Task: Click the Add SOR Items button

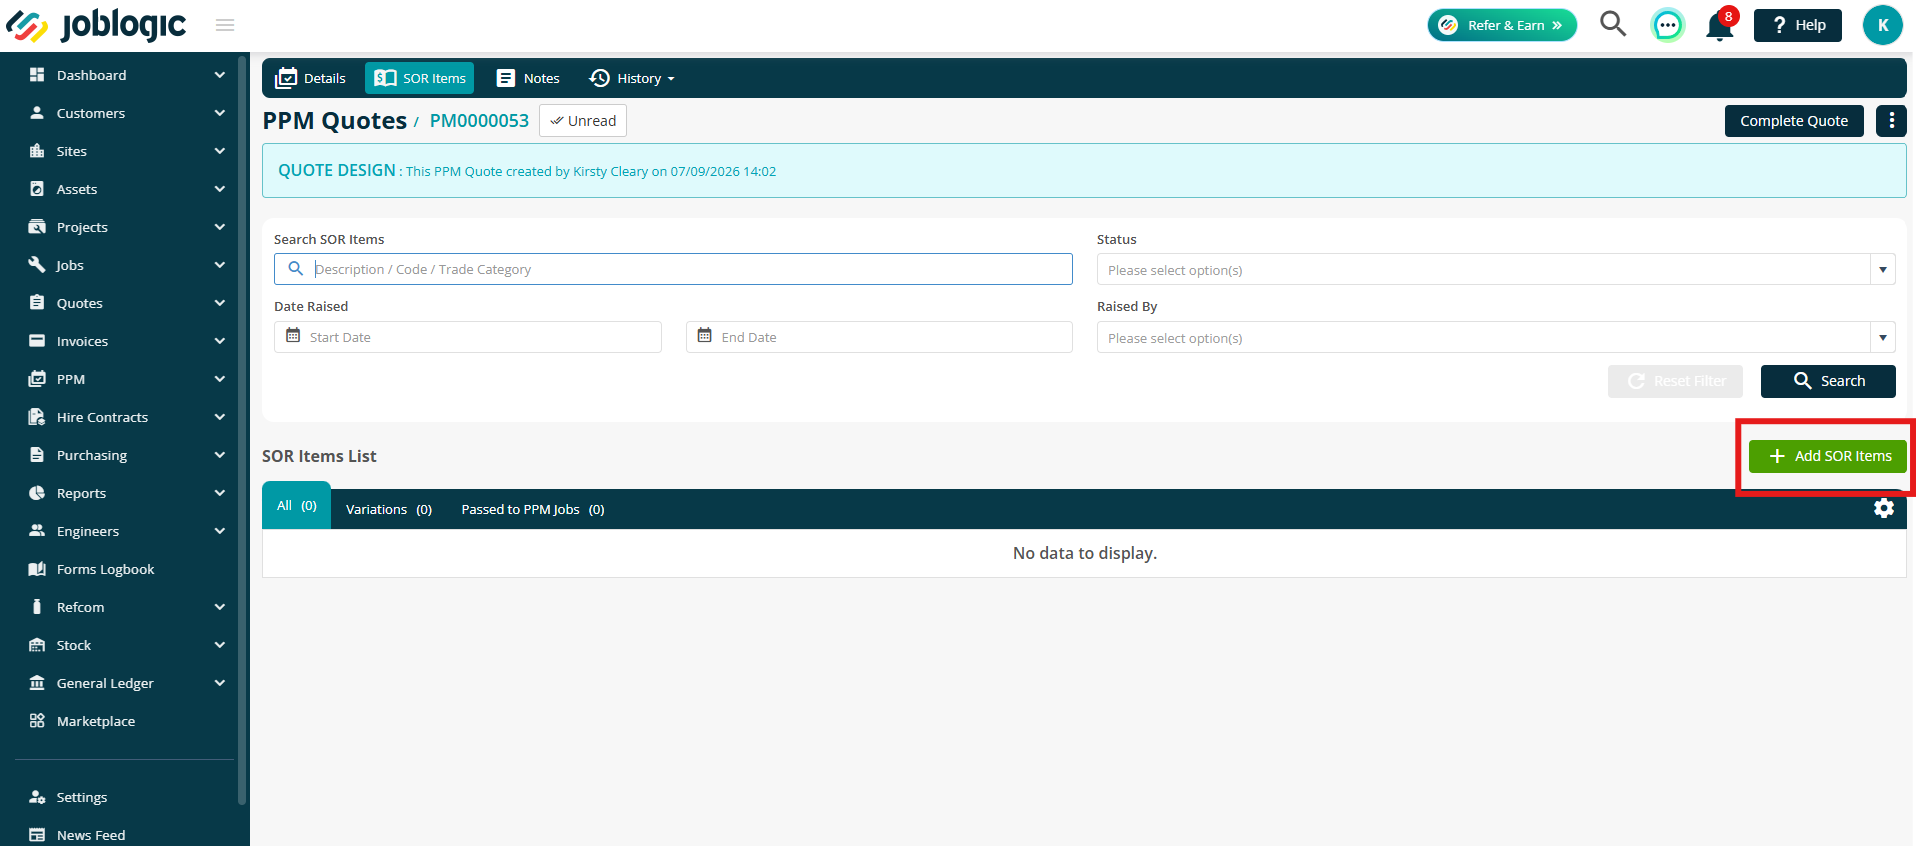Action: tap(1828, 456)
